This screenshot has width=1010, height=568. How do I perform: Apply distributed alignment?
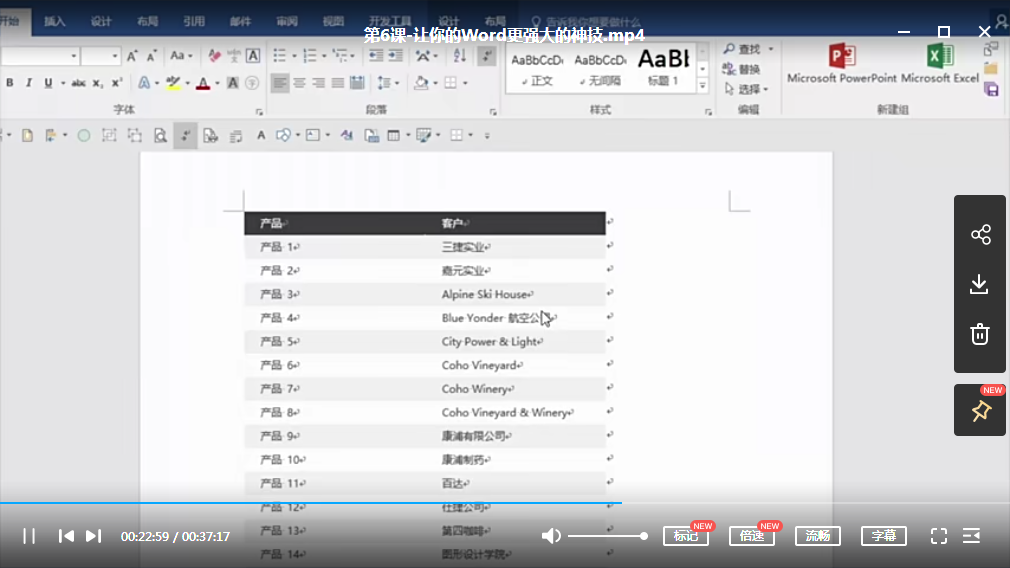(357, 83)
